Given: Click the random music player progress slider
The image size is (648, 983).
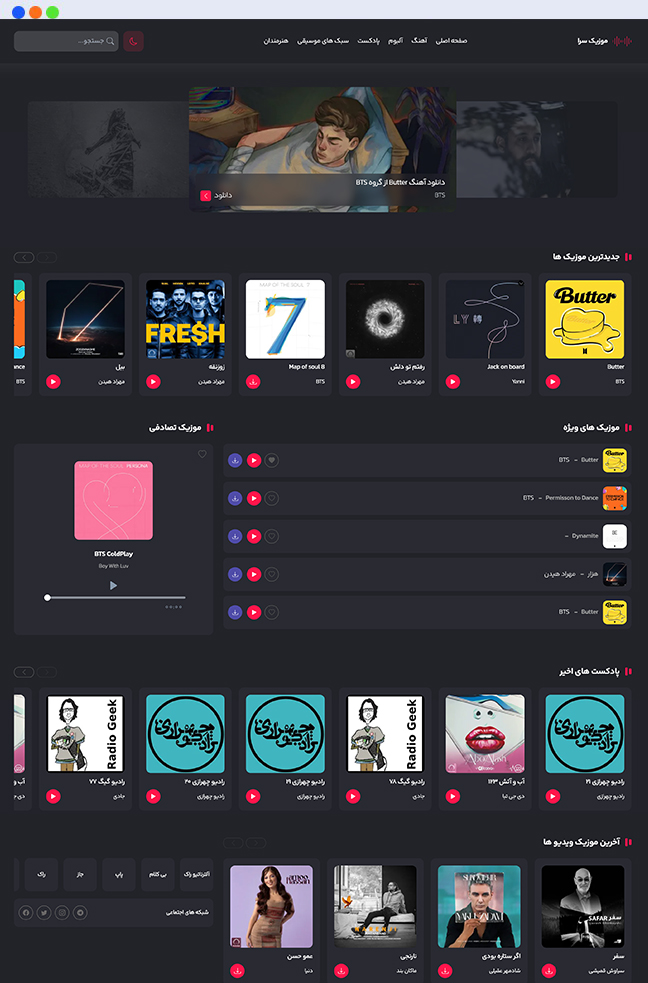Looking at the screenshot, I should (115, 597).
